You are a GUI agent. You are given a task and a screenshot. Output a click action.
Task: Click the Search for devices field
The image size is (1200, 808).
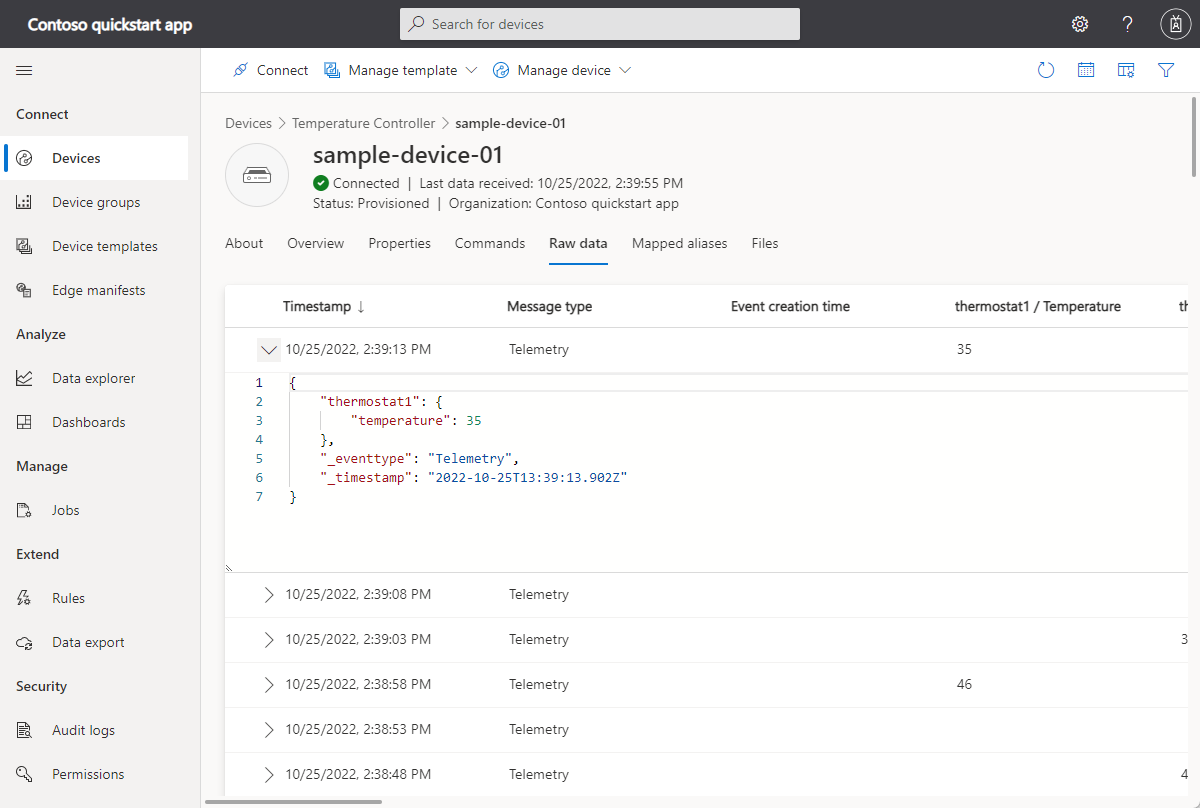600,24
